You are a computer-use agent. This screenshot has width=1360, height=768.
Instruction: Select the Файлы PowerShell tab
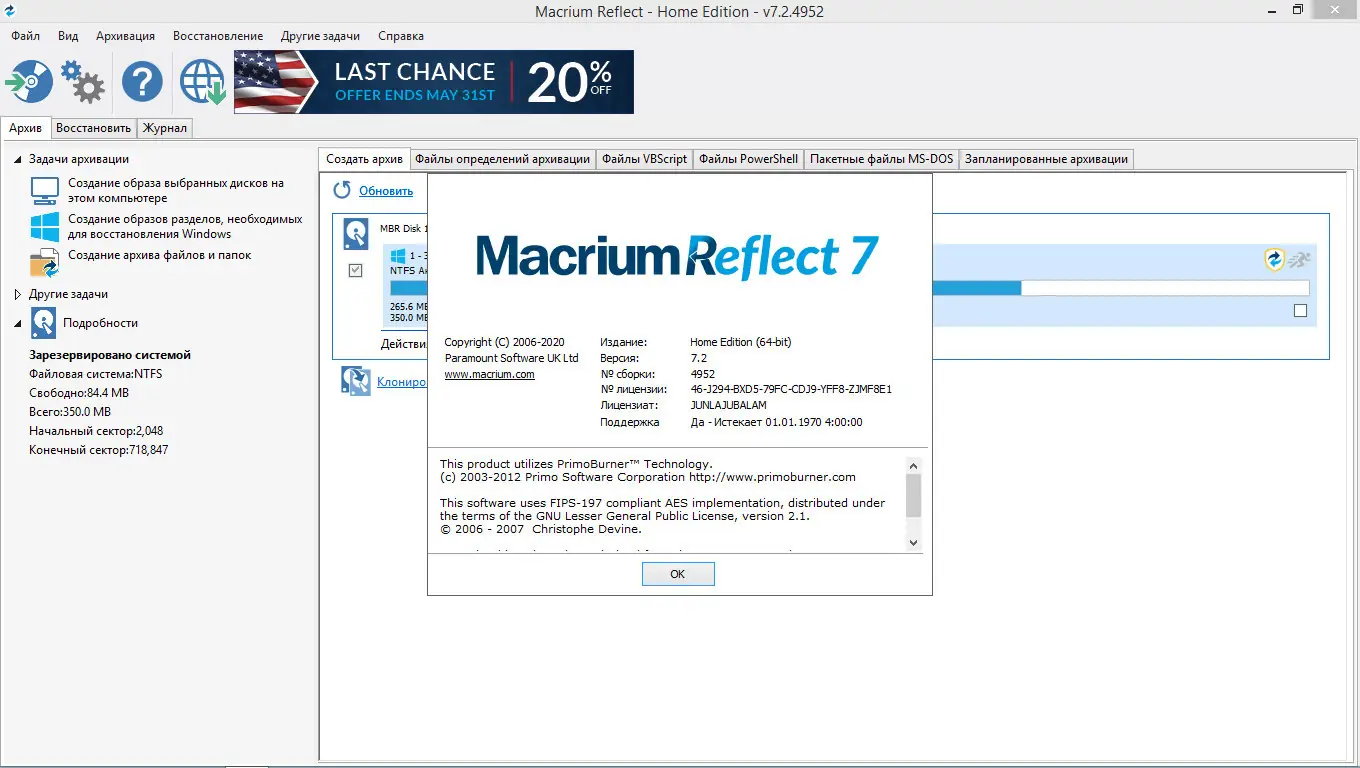click(x=748, y=159)
